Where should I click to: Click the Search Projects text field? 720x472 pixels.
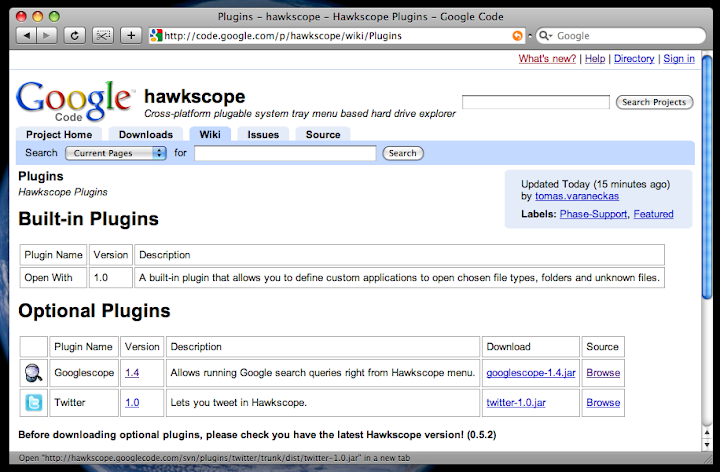pos(536,102)
